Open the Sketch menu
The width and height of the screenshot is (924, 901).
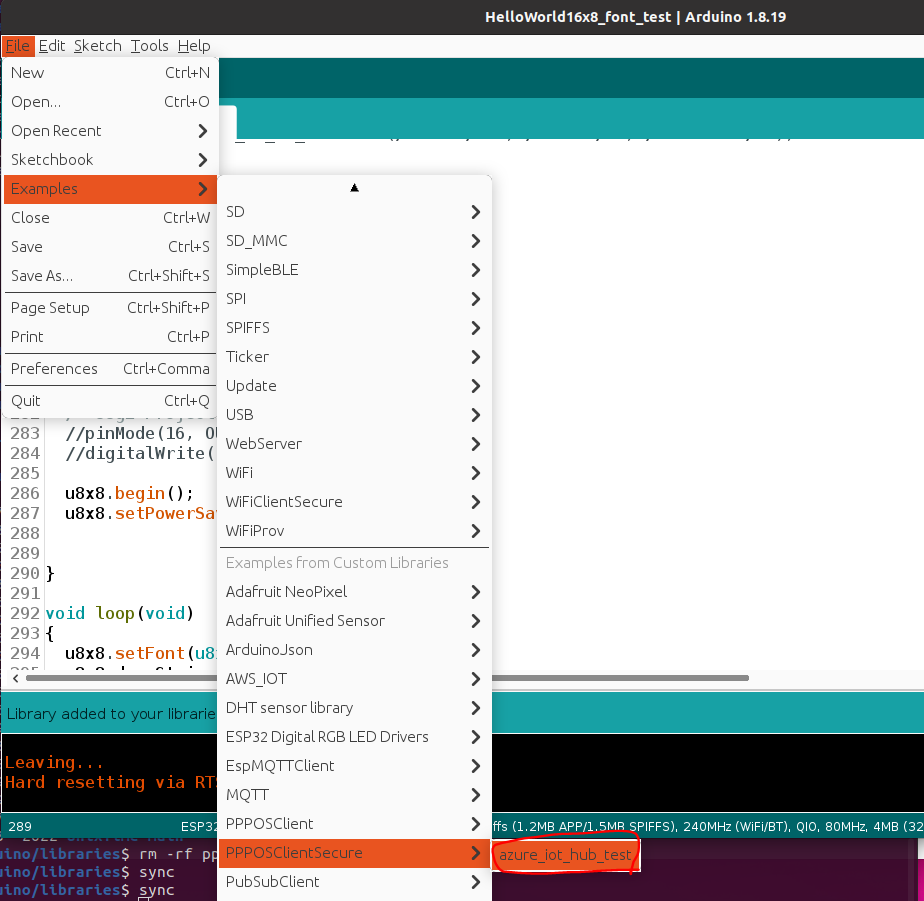click(98, 46)
